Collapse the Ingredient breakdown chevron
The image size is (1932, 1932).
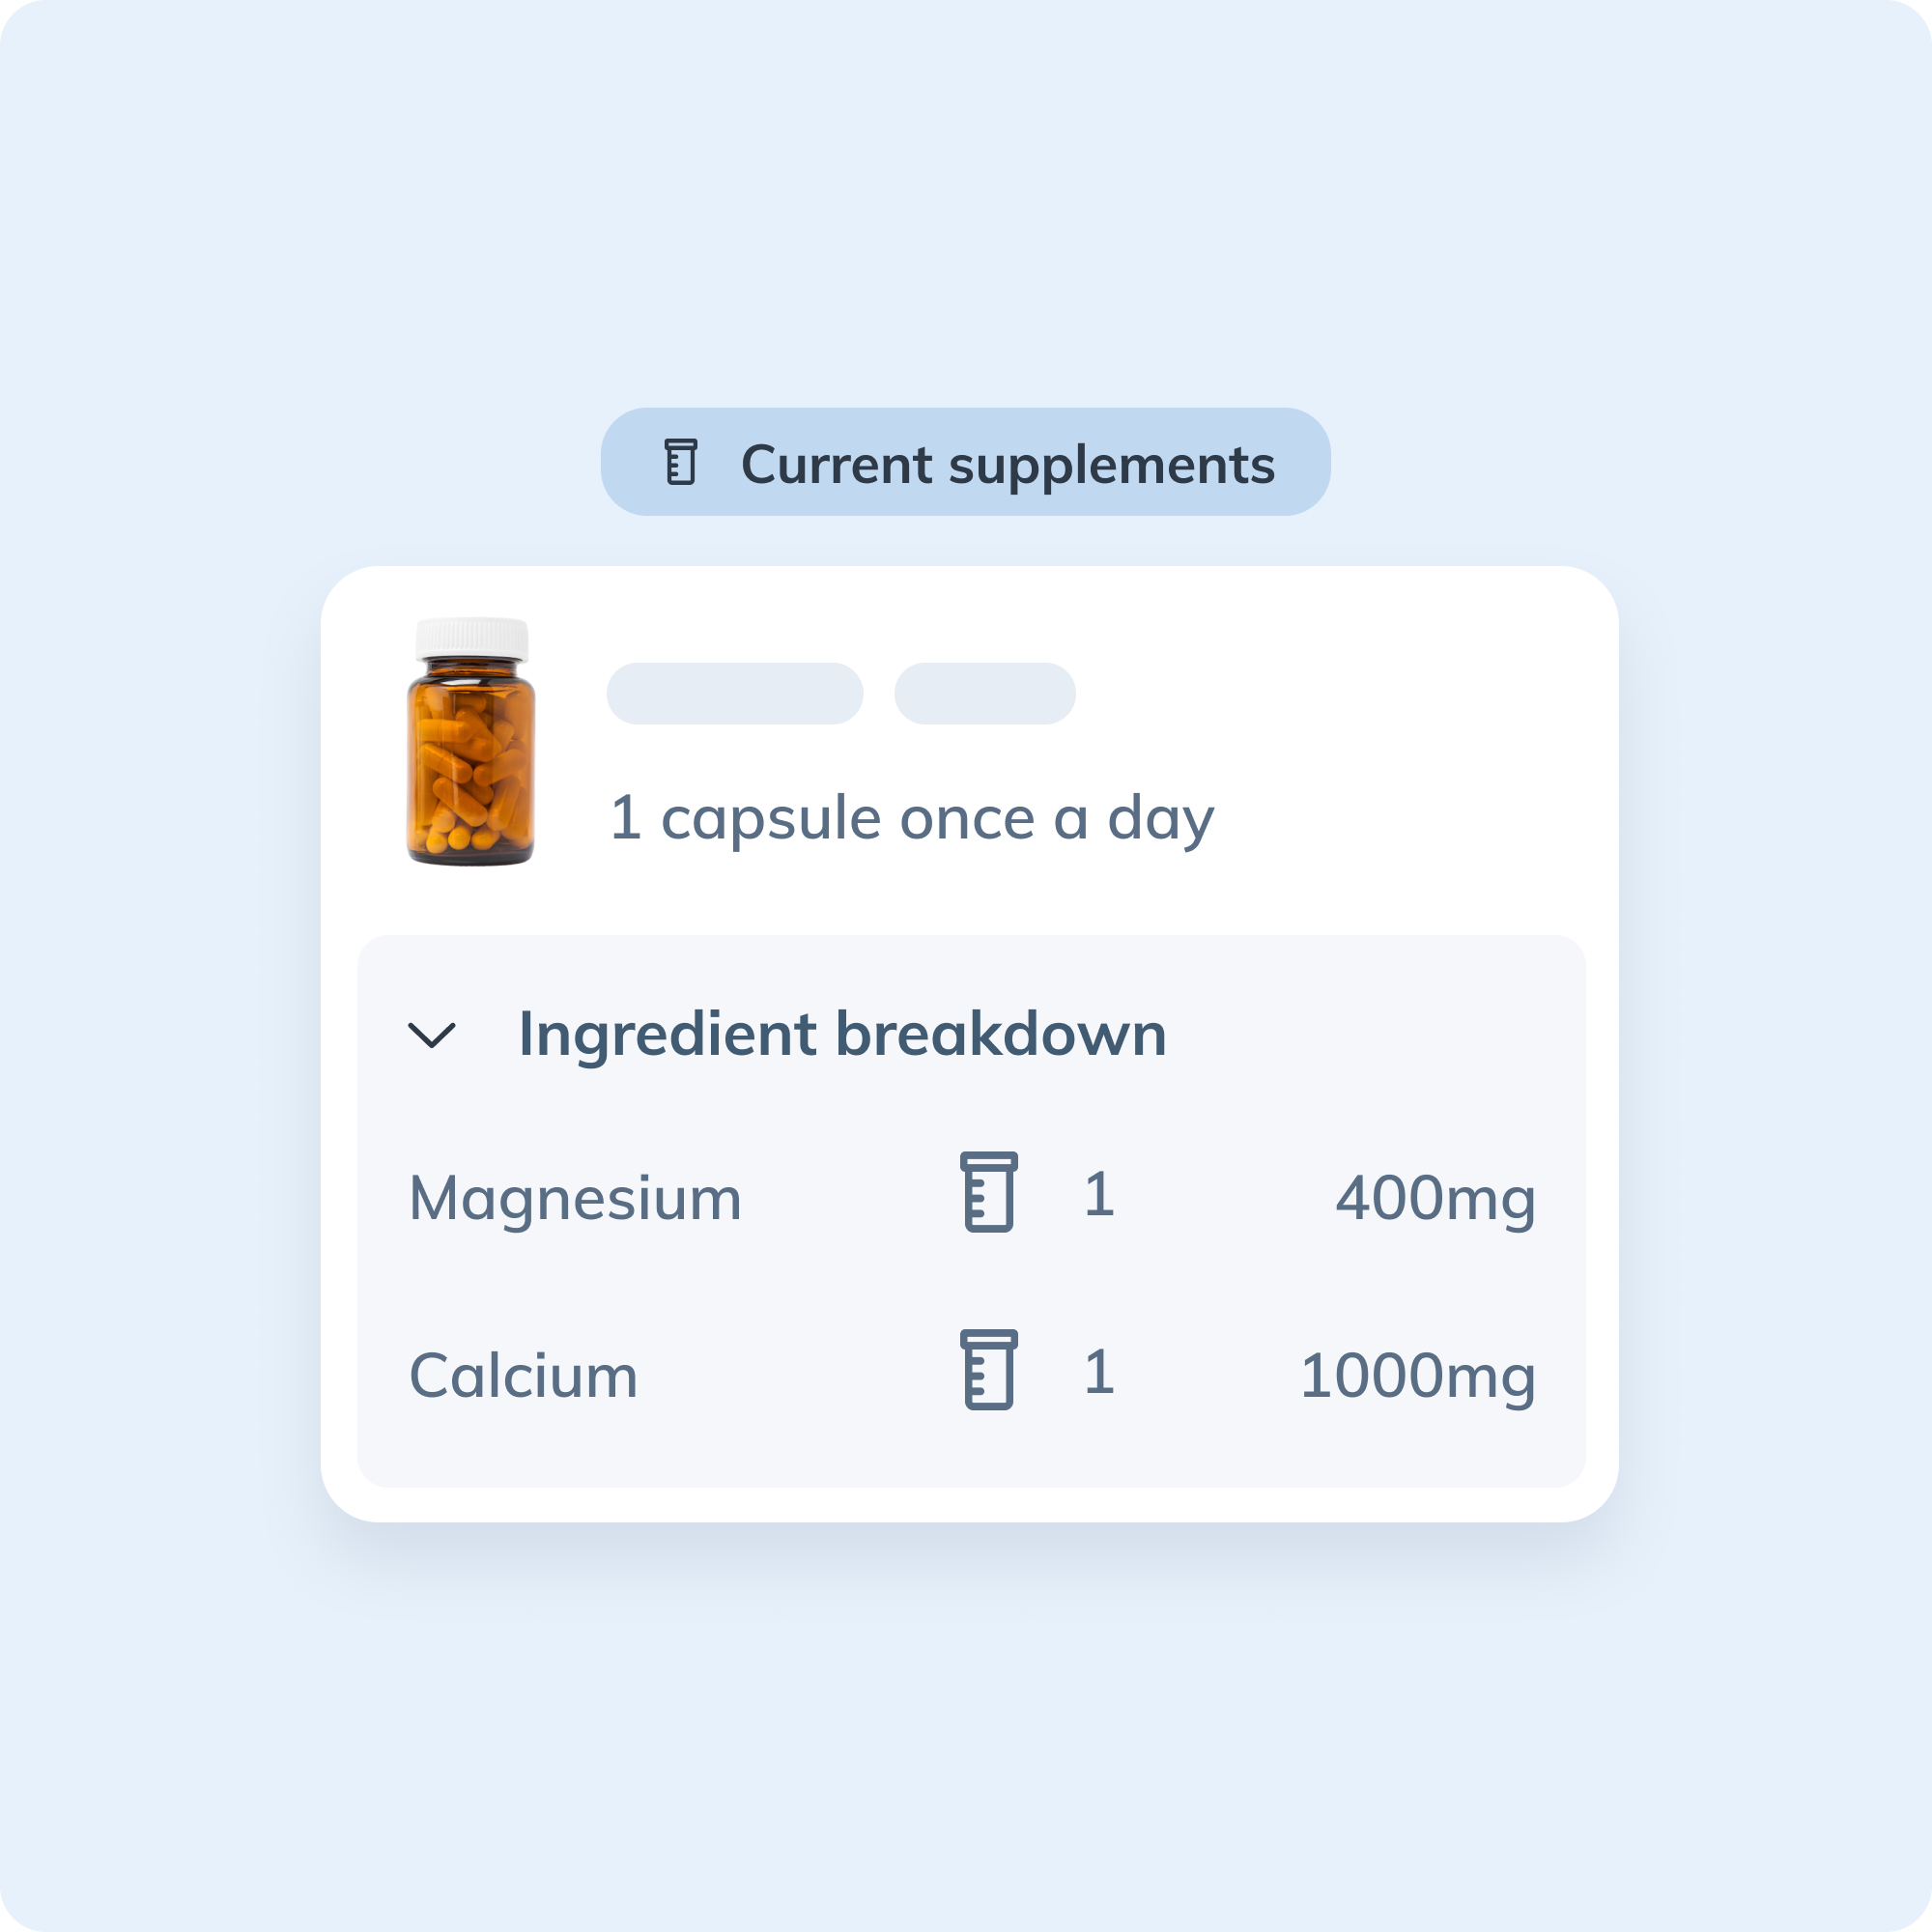tap(432, 1035)
